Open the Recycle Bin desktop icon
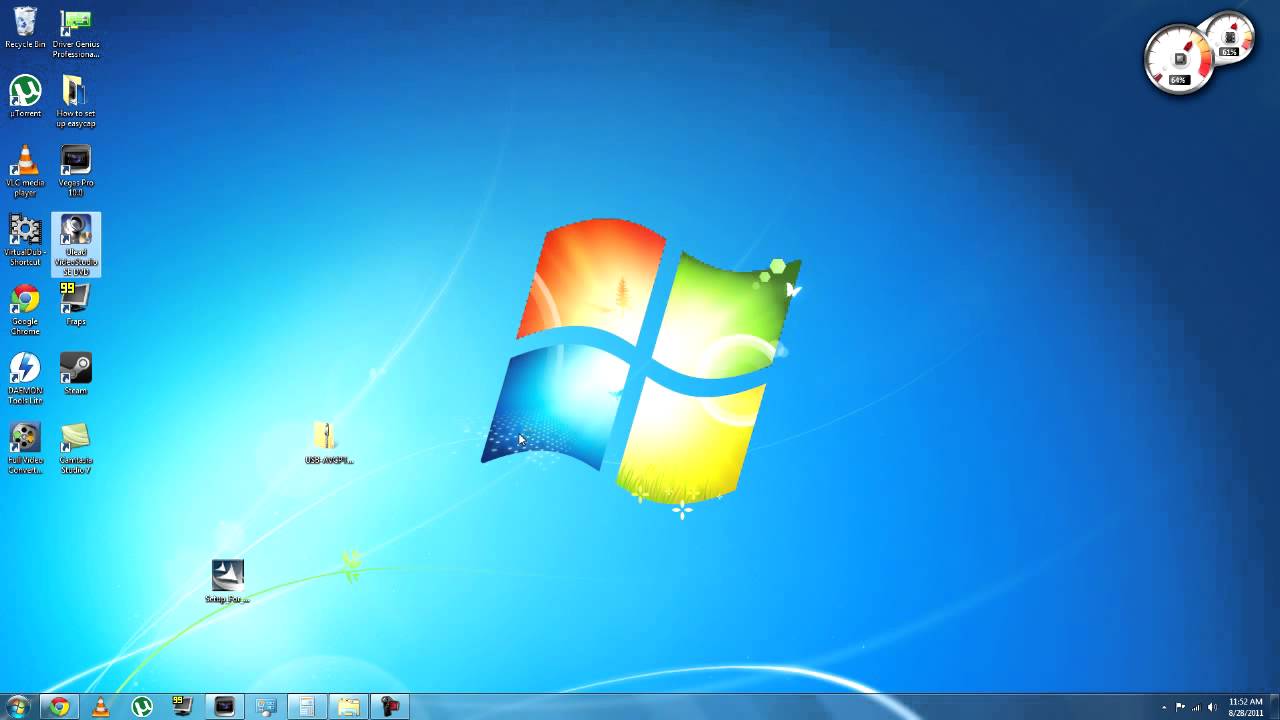This screenshot has width=1280, height=720. pyautogui.click(x=25, y=27)
